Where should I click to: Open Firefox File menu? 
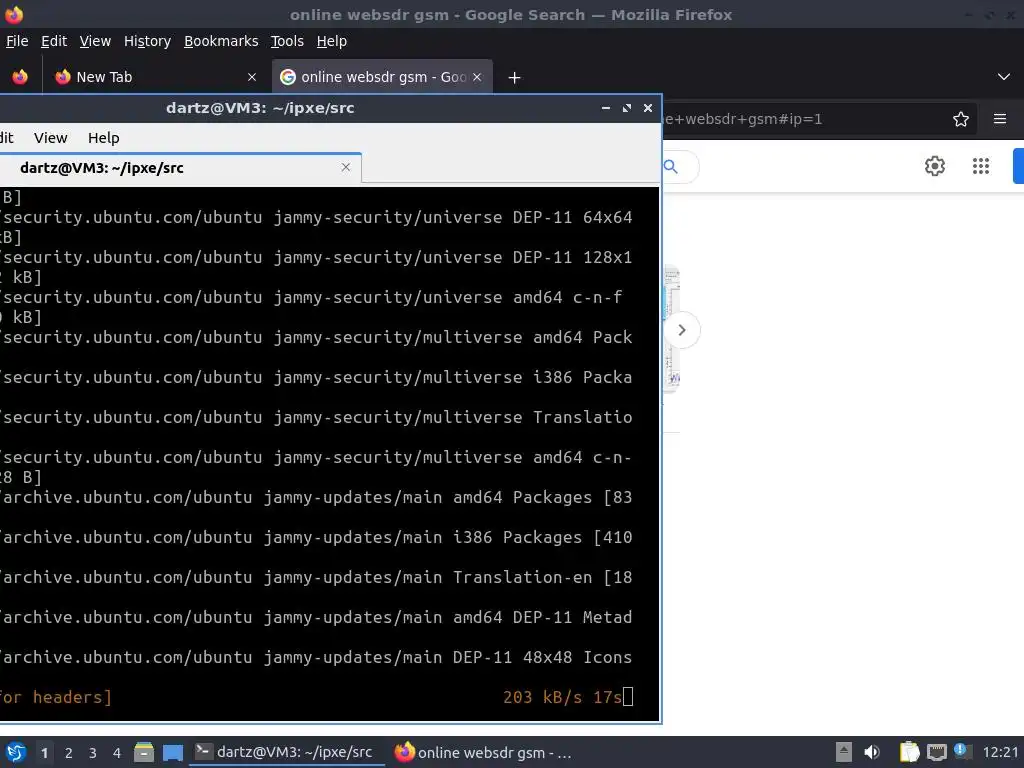[17, 41]
